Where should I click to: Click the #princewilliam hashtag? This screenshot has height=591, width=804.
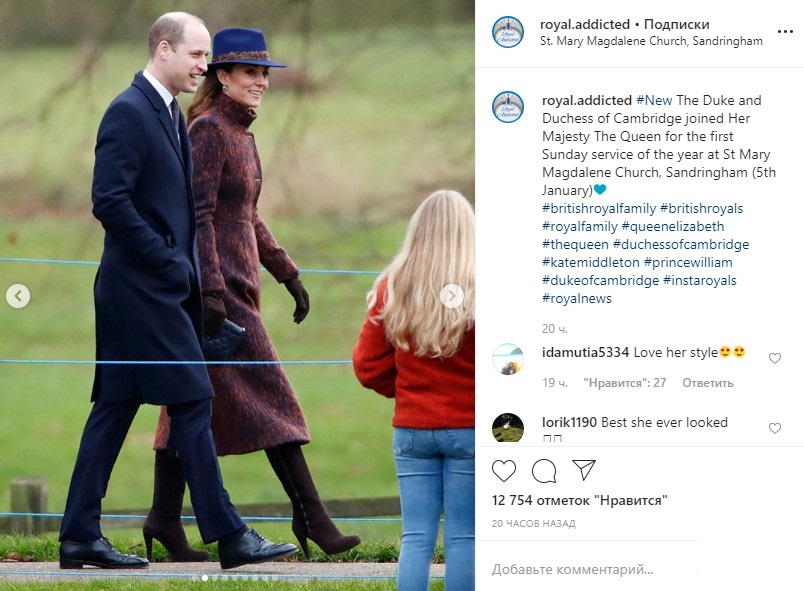pyautogui.click(x=688, y=262)
